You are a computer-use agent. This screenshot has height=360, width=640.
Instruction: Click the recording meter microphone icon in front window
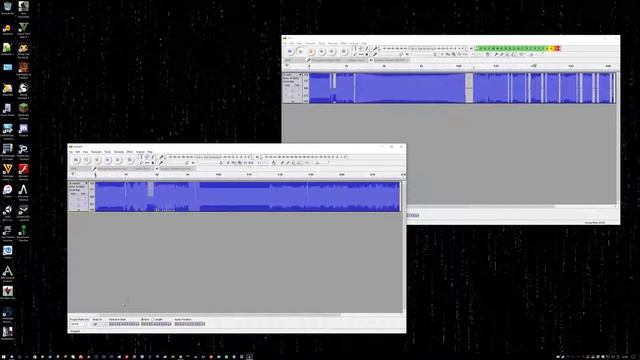[x=161, y=157]
